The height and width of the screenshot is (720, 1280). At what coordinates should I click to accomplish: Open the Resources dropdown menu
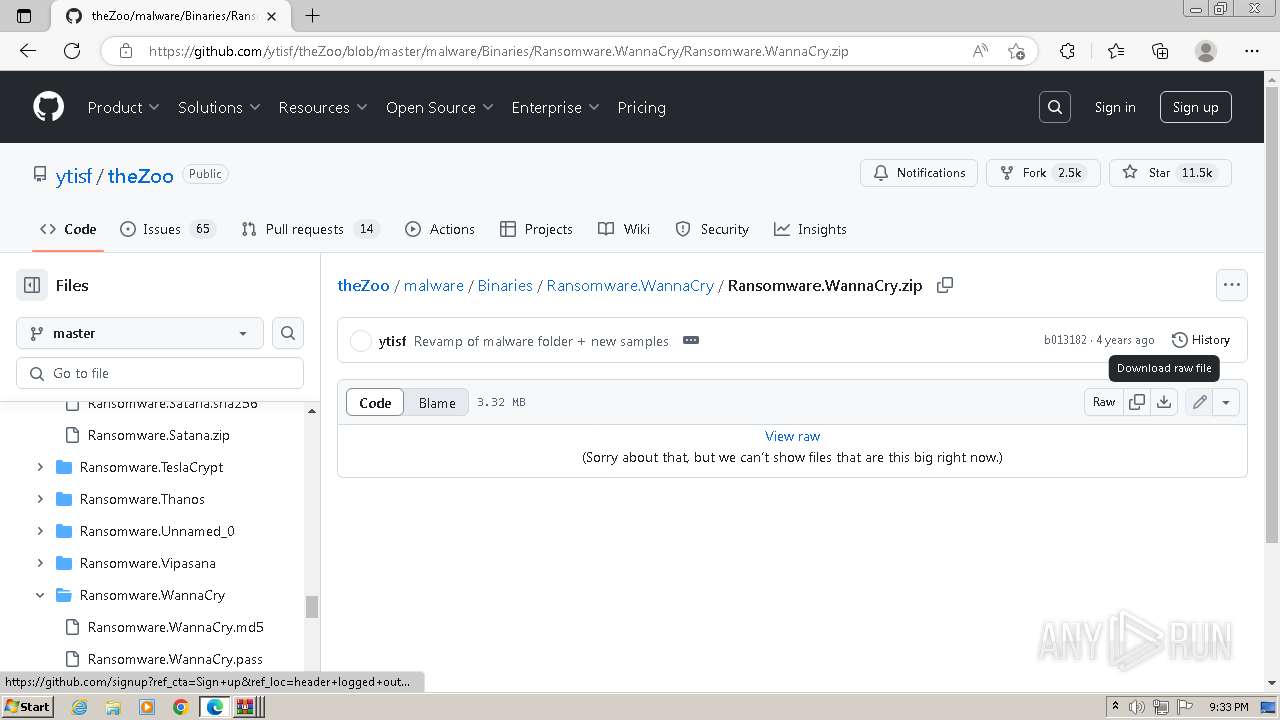[x=322, y=107]
